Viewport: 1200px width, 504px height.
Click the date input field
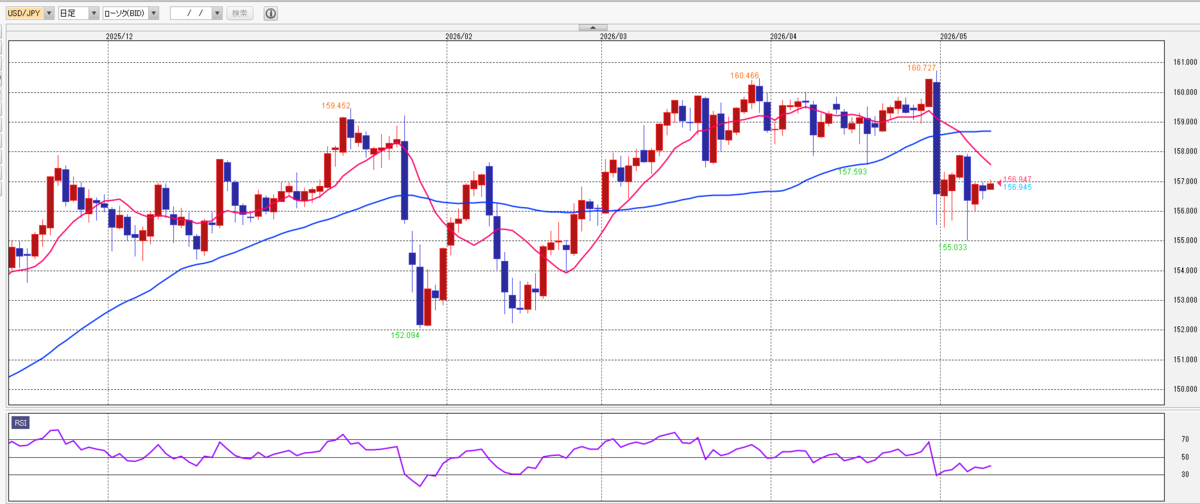[x=191, y=14]
